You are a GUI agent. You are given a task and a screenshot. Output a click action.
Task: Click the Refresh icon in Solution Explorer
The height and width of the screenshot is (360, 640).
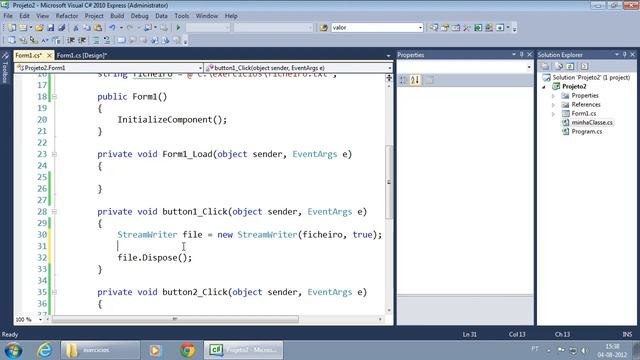pyautogui.click(x=571, y=66)
